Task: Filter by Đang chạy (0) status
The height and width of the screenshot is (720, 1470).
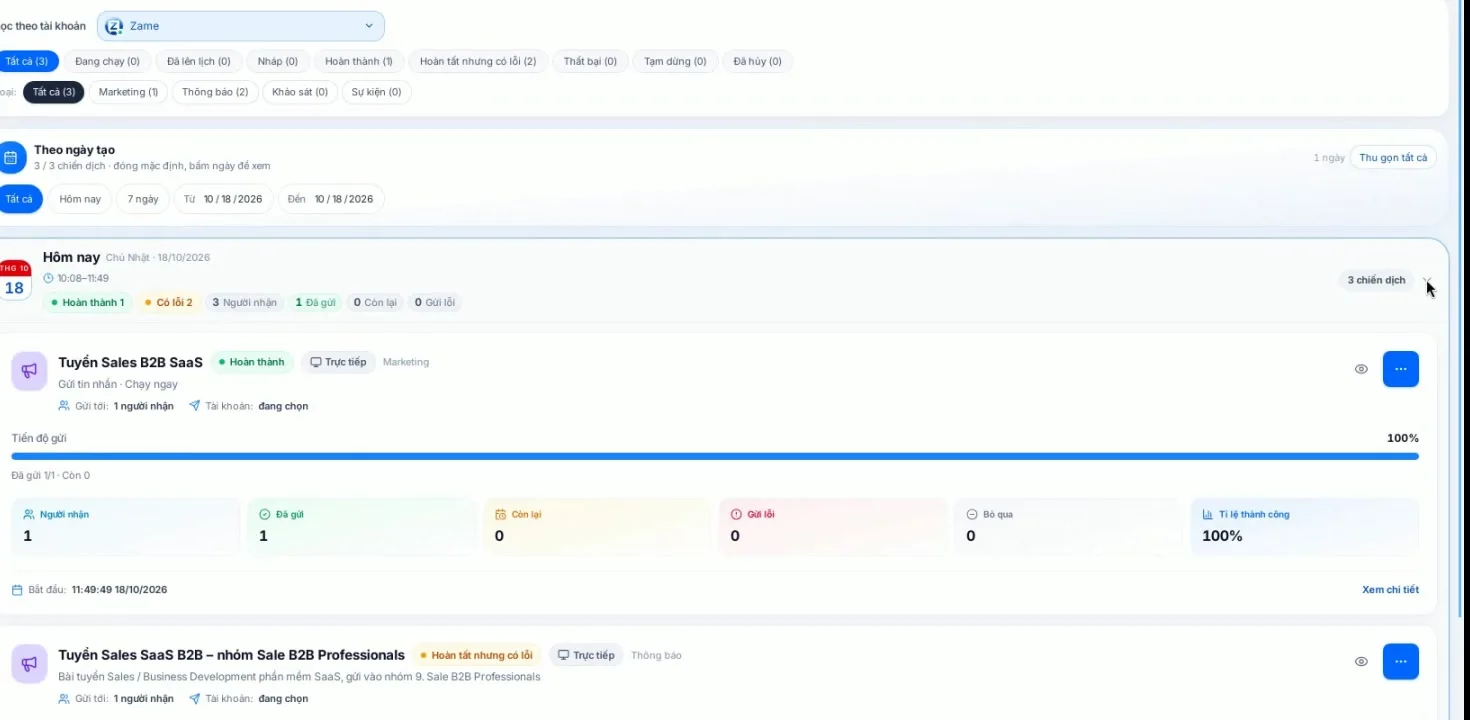Action: click(x=108, y=61)
